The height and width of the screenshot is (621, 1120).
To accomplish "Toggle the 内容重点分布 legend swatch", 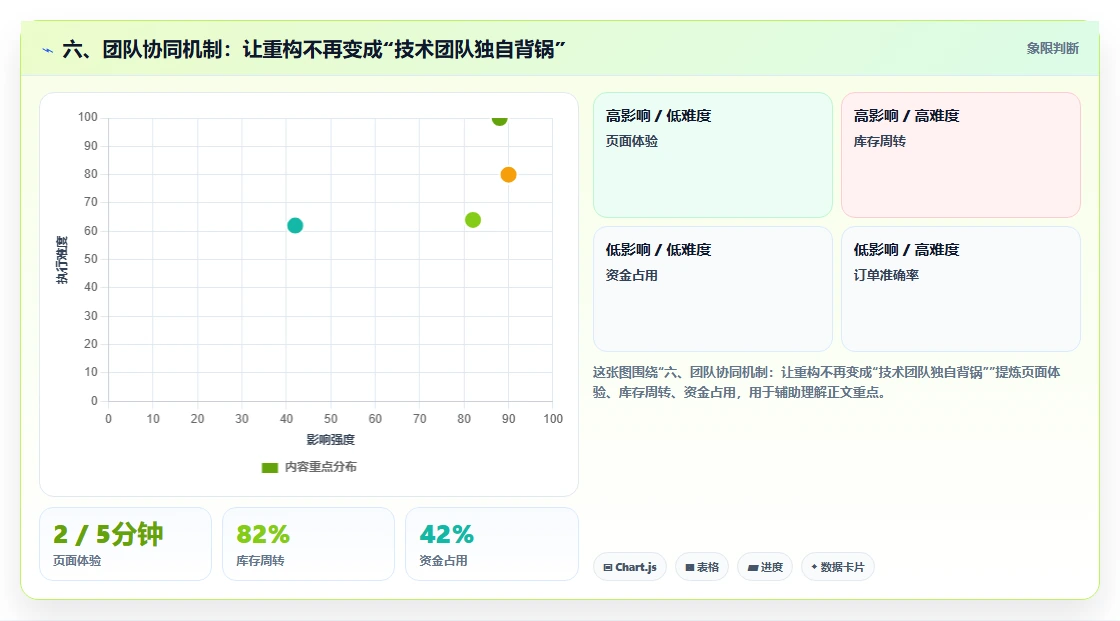I will 269,467.
